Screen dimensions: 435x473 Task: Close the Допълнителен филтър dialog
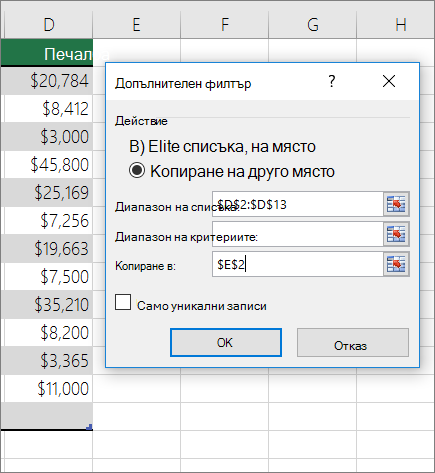pos(389,81)
